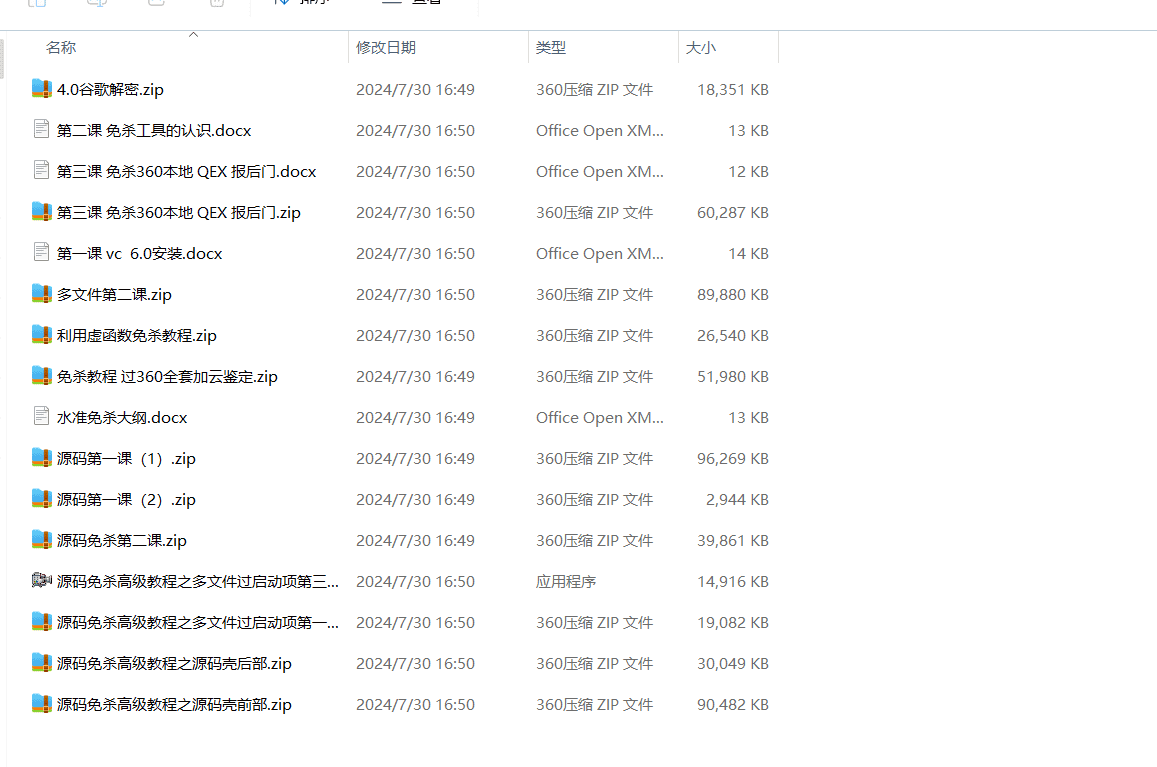
Task: Click the modified date of 4.0谷歌解密.zip
Action: [415, 89]
